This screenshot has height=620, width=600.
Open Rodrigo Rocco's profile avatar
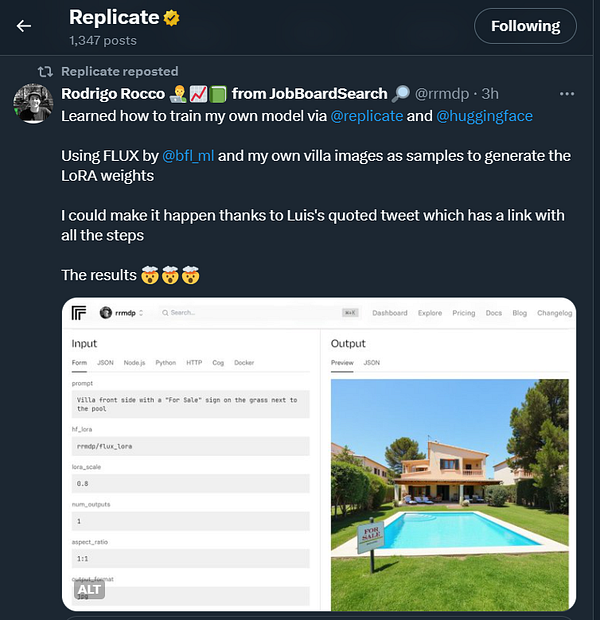click(33, 103)
